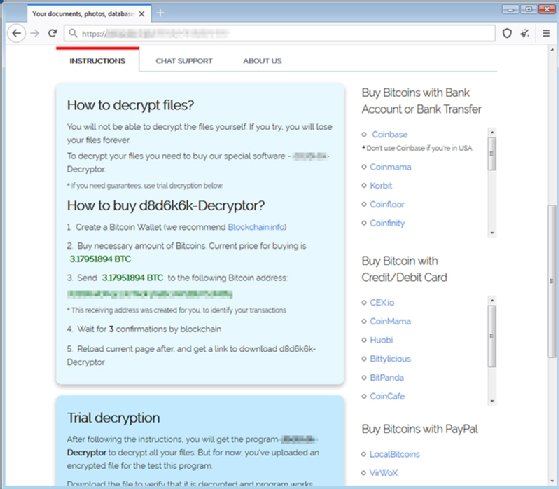
Task: Open the hamburger menu icon
Action: click(x=546, y=34)
